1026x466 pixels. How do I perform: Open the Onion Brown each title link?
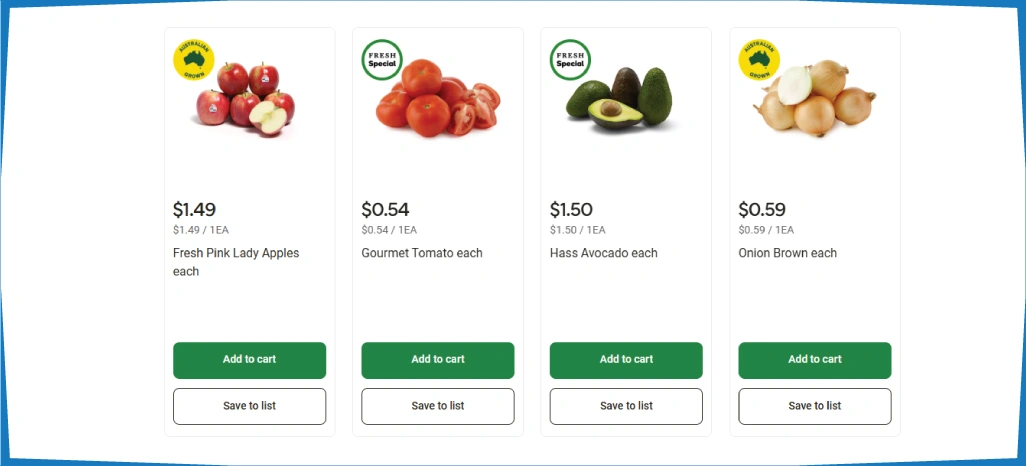[x=788, y=253]
